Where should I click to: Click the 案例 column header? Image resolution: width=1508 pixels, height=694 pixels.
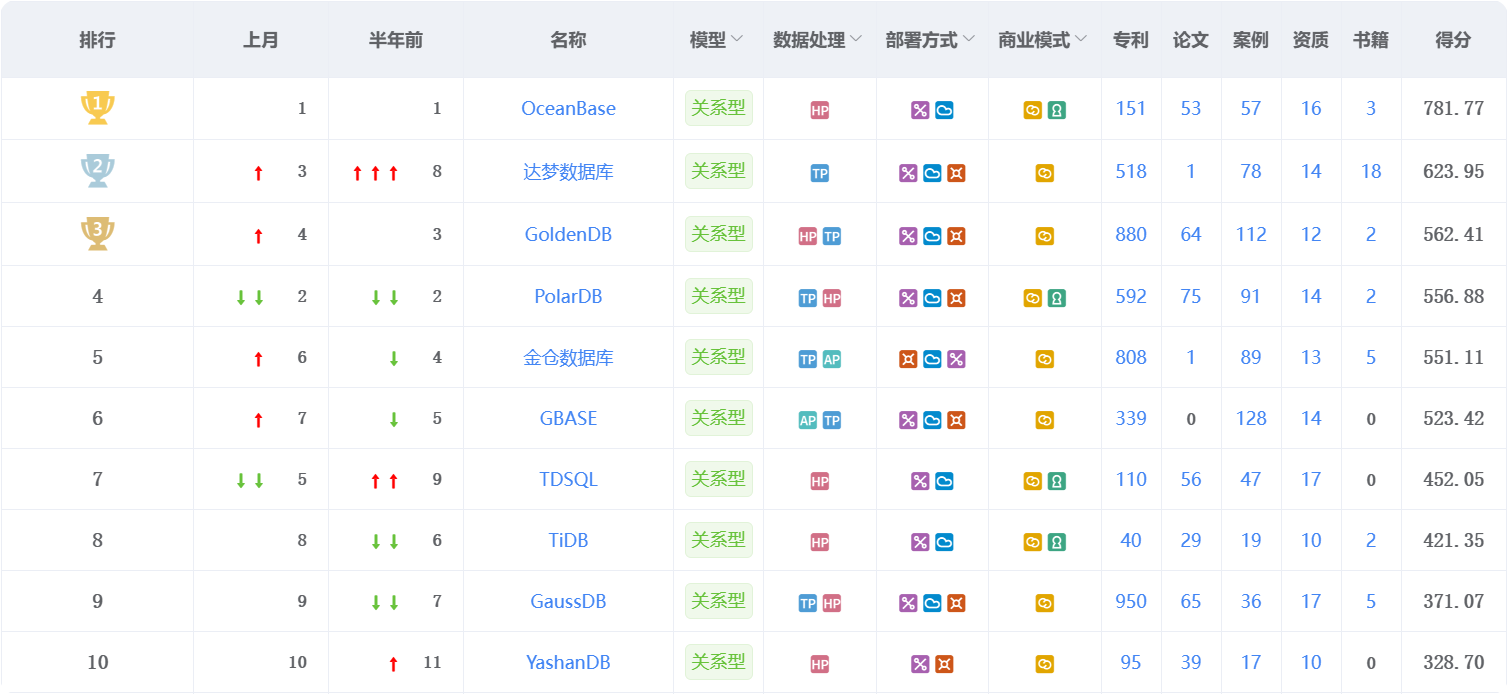click(x=1251, y=40)
